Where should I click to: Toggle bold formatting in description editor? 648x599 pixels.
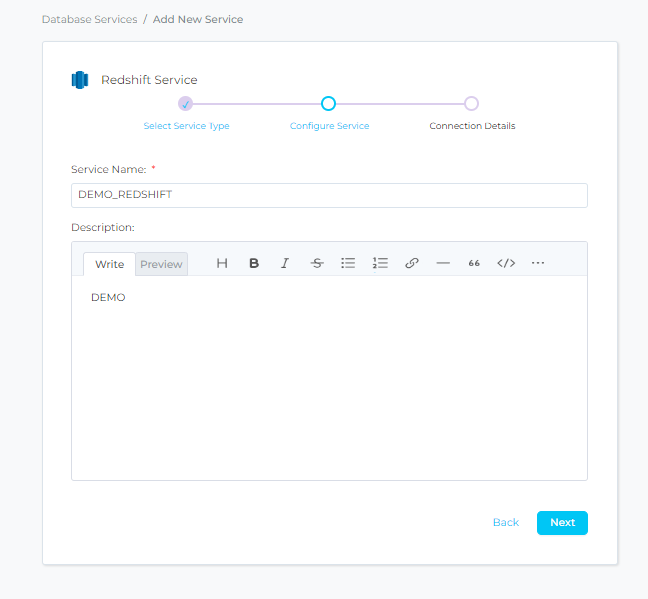click(254, 263)
